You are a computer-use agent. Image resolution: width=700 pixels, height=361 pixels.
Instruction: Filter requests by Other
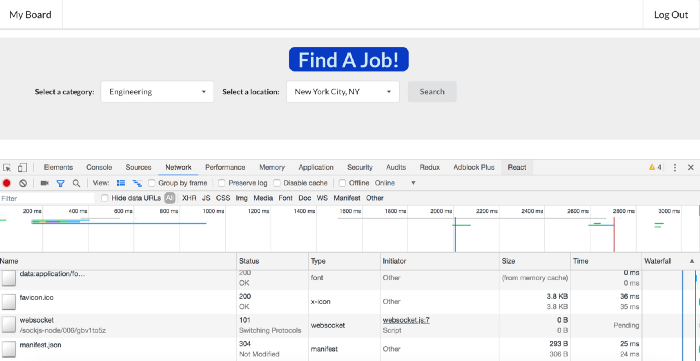pos(375,198)
